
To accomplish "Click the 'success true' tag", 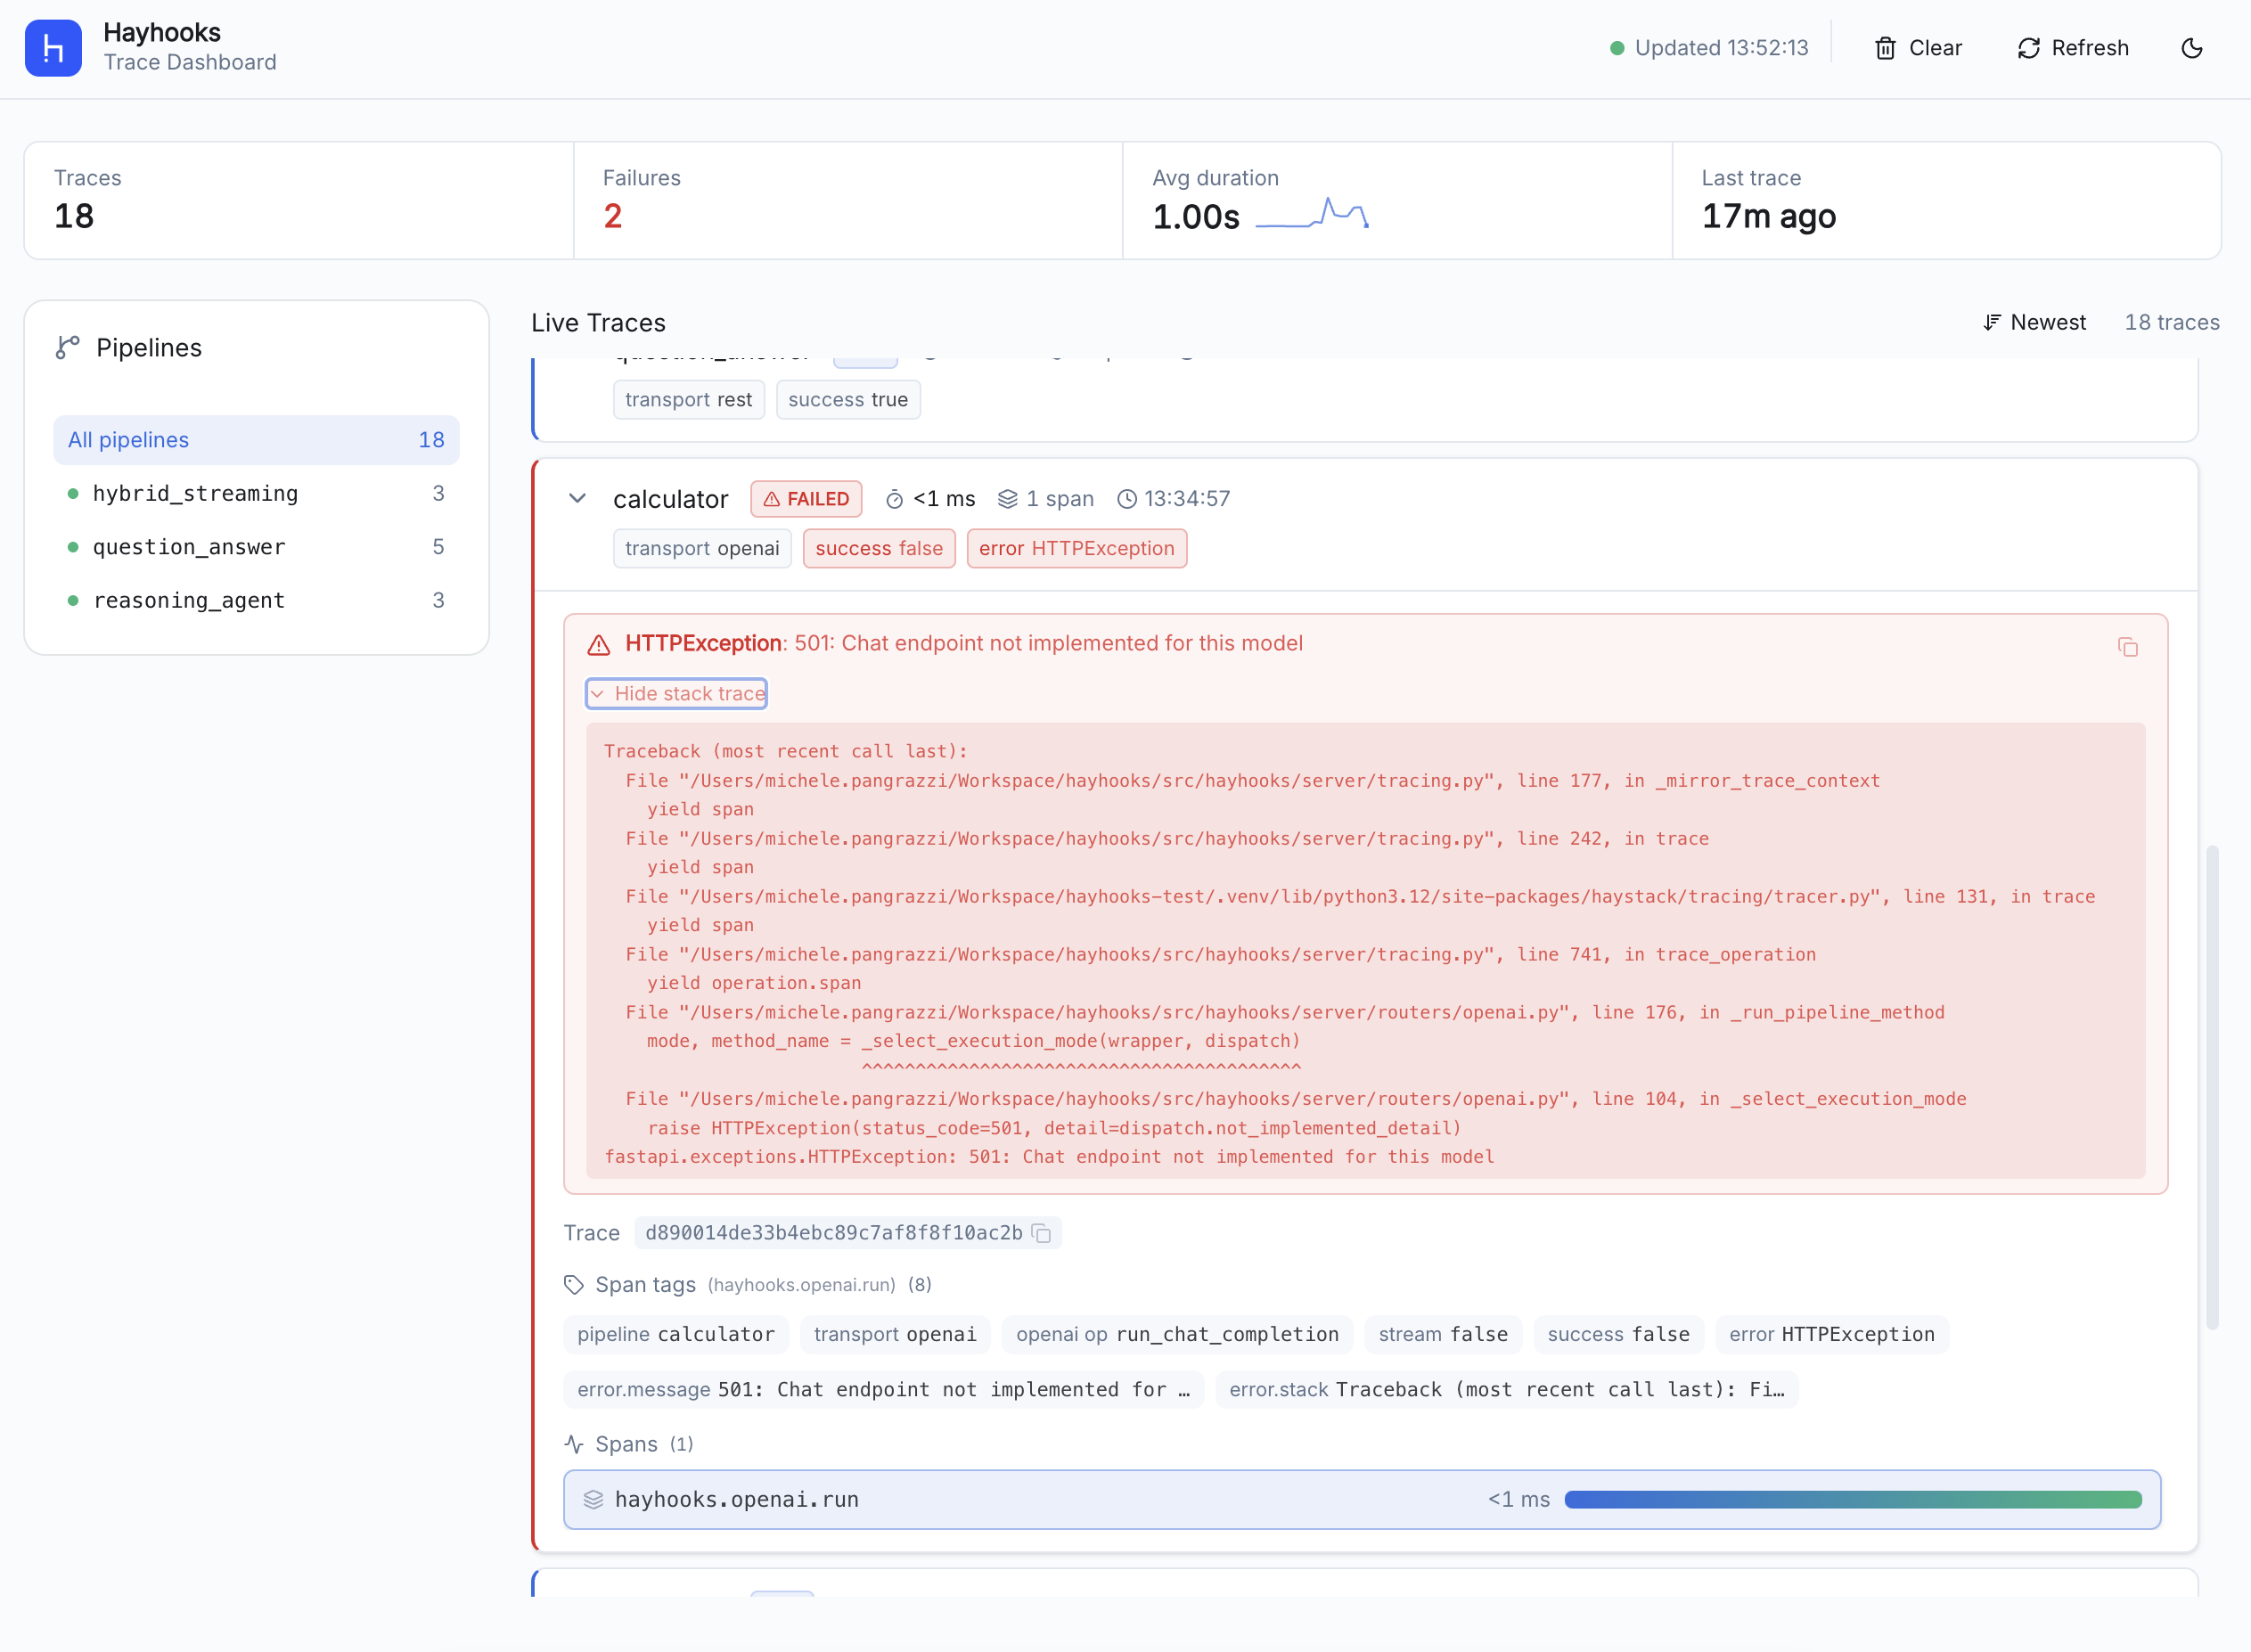I will (848, 400).
